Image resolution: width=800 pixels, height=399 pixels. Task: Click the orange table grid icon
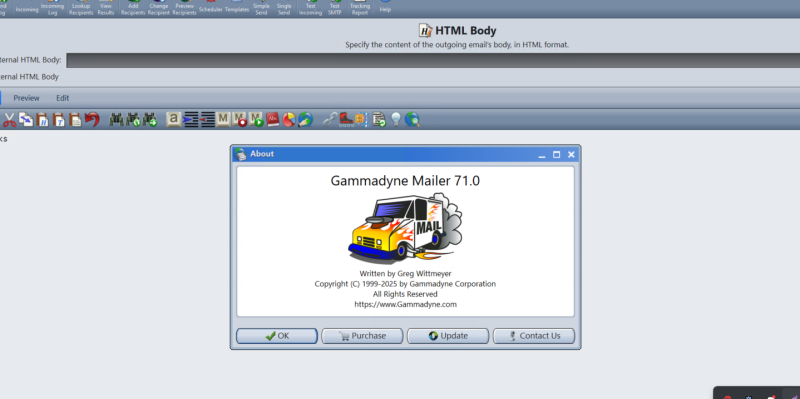pyautogui.click(x=361, y=120)
